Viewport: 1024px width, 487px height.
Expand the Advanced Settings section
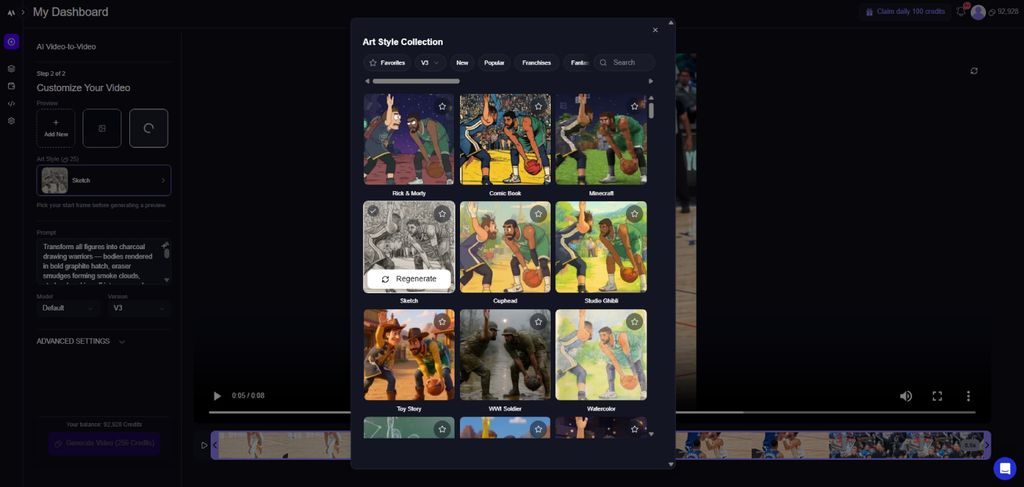point(82,341)
